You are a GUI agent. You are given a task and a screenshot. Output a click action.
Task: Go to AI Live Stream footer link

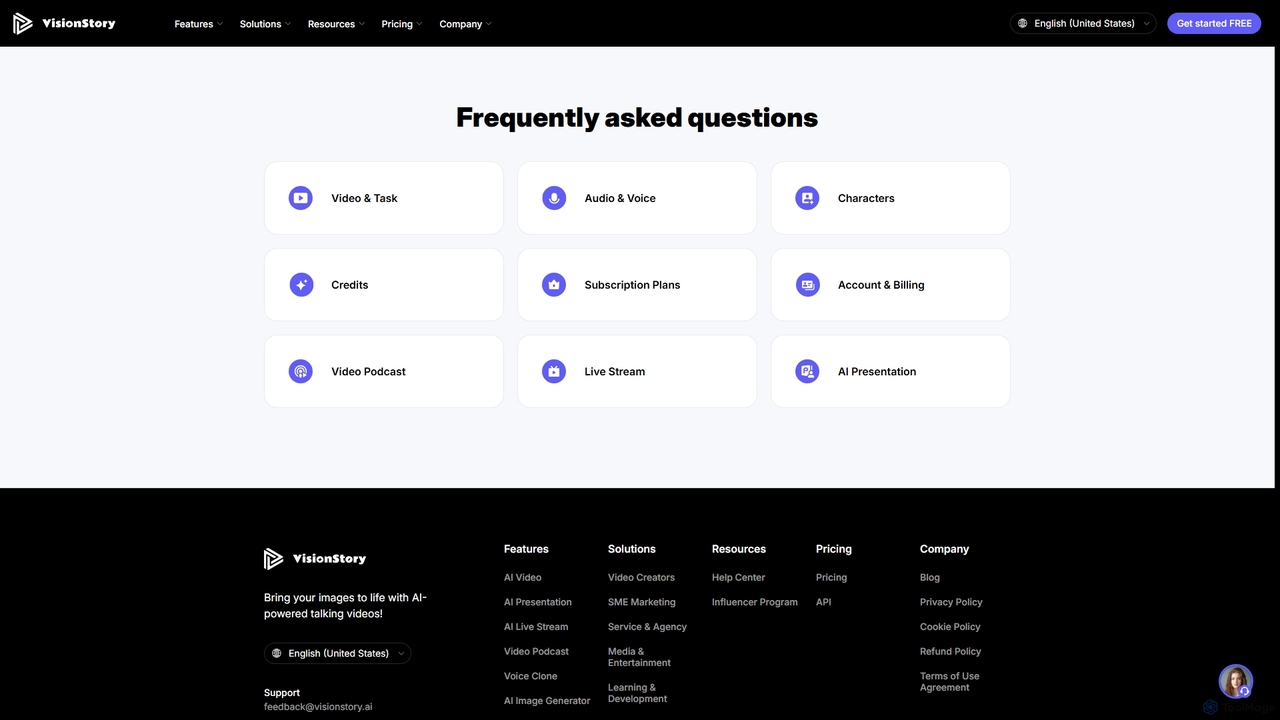tap(536, 627)
